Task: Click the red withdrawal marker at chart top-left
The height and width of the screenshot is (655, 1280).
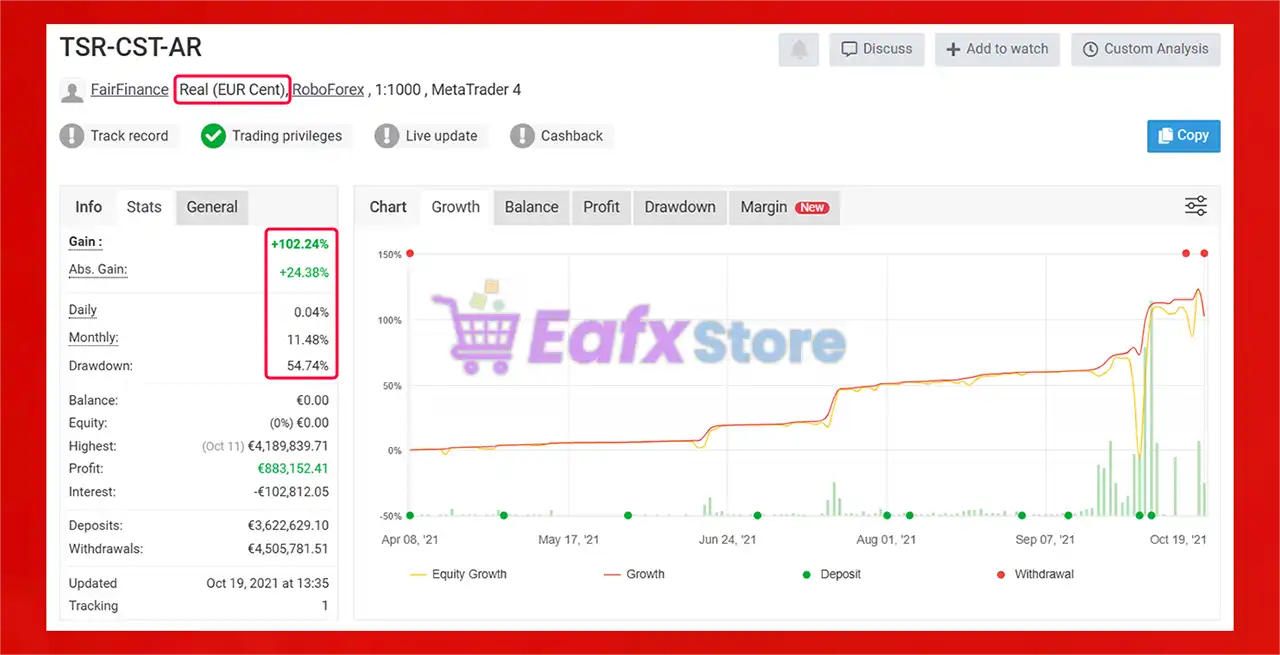Action: [410, 254]
